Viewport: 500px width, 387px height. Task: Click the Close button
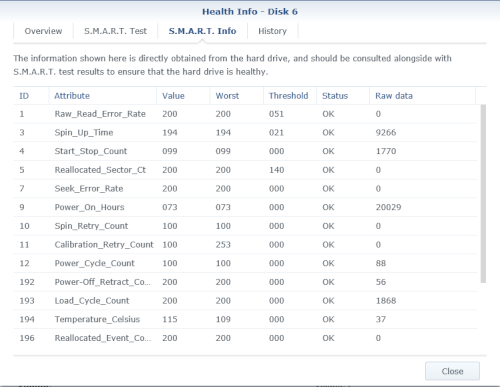(452, 371)
